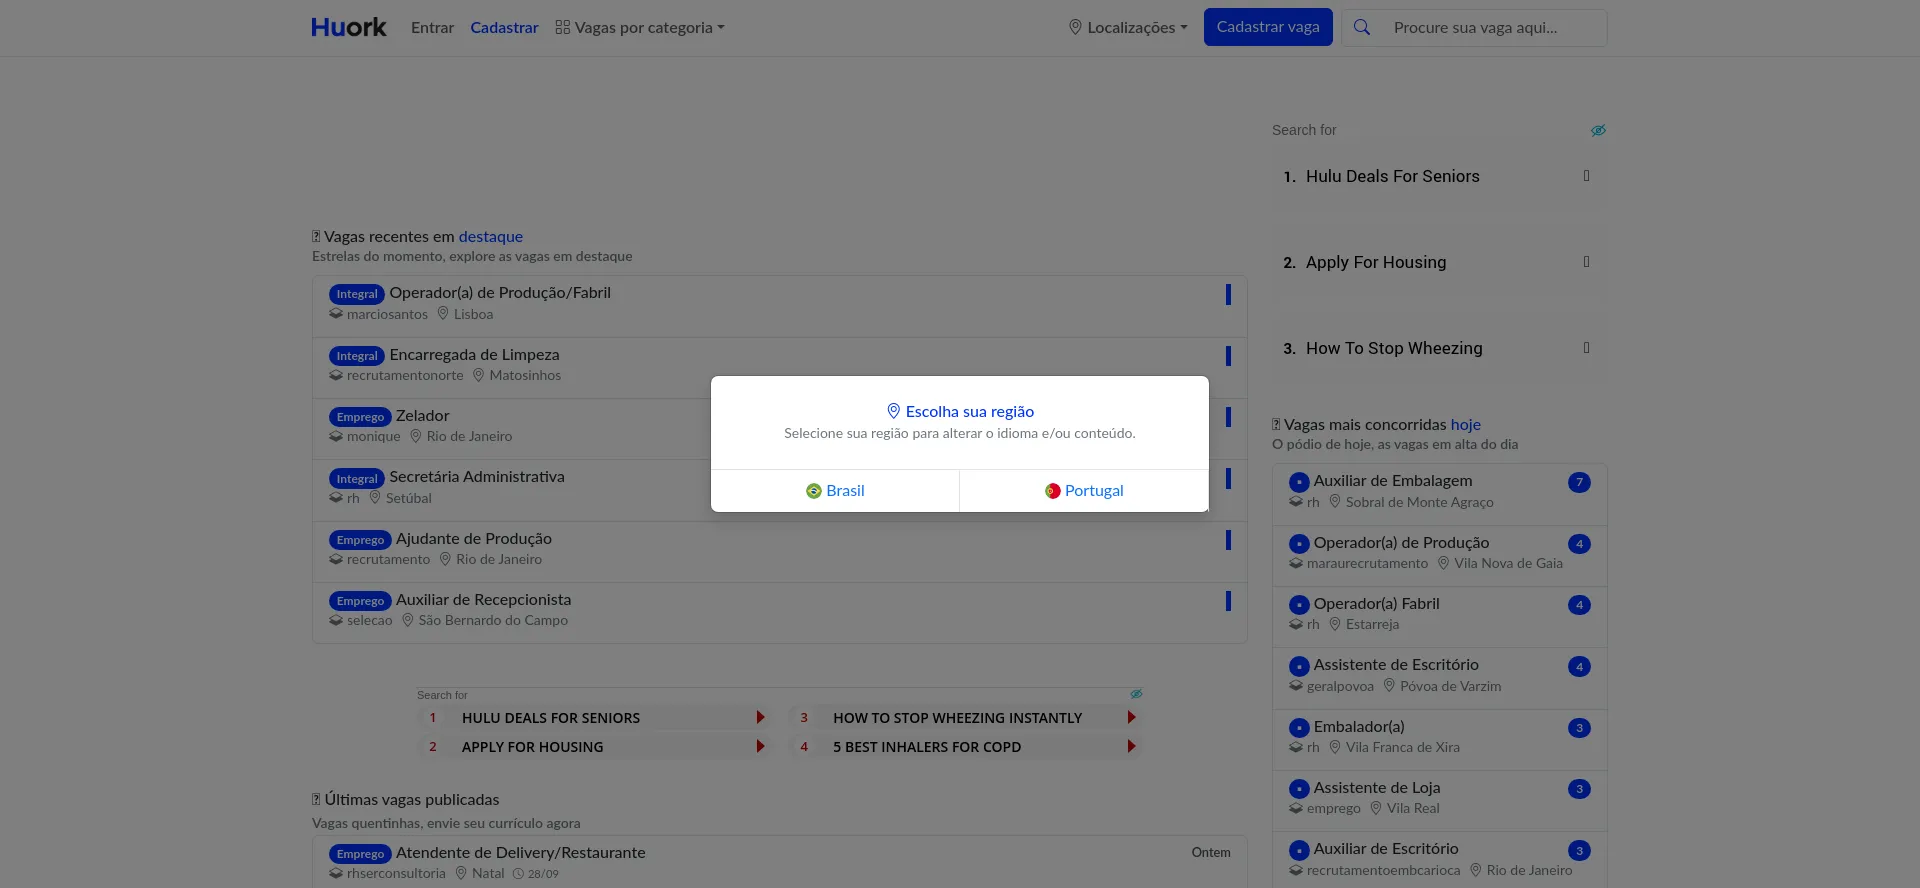1920x888 pixels.
Task: Click the pin icon beside Localizações
Action: click(1075, 28)
